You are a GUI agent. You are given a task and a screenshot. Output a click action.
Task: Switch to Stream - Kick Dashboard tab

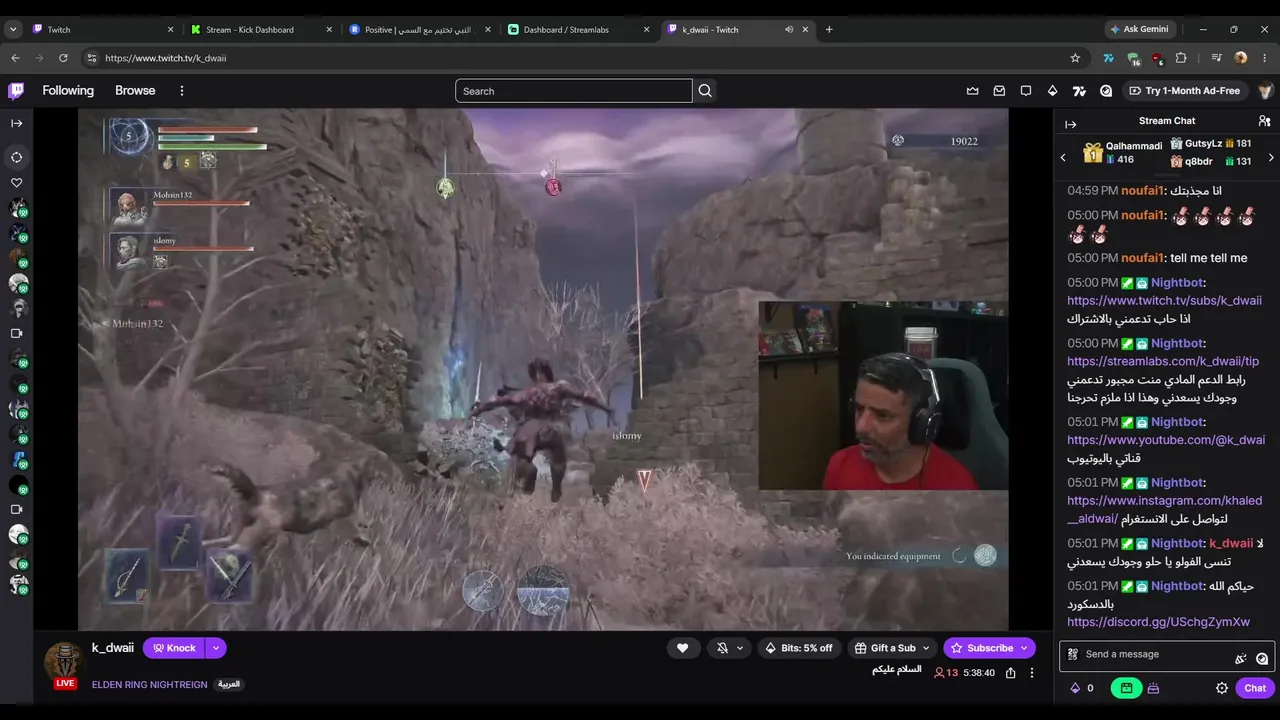[261, 30]
